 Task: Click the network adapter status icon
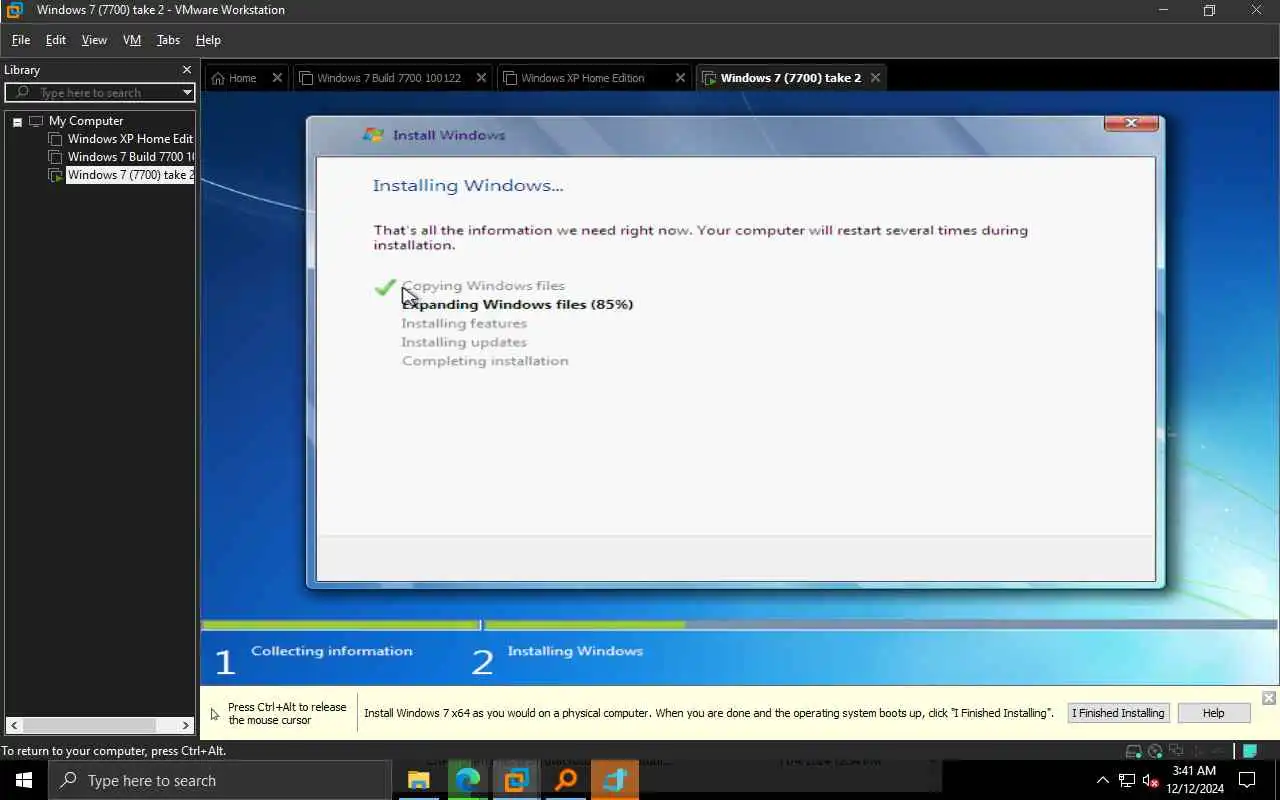[1176, 751]
